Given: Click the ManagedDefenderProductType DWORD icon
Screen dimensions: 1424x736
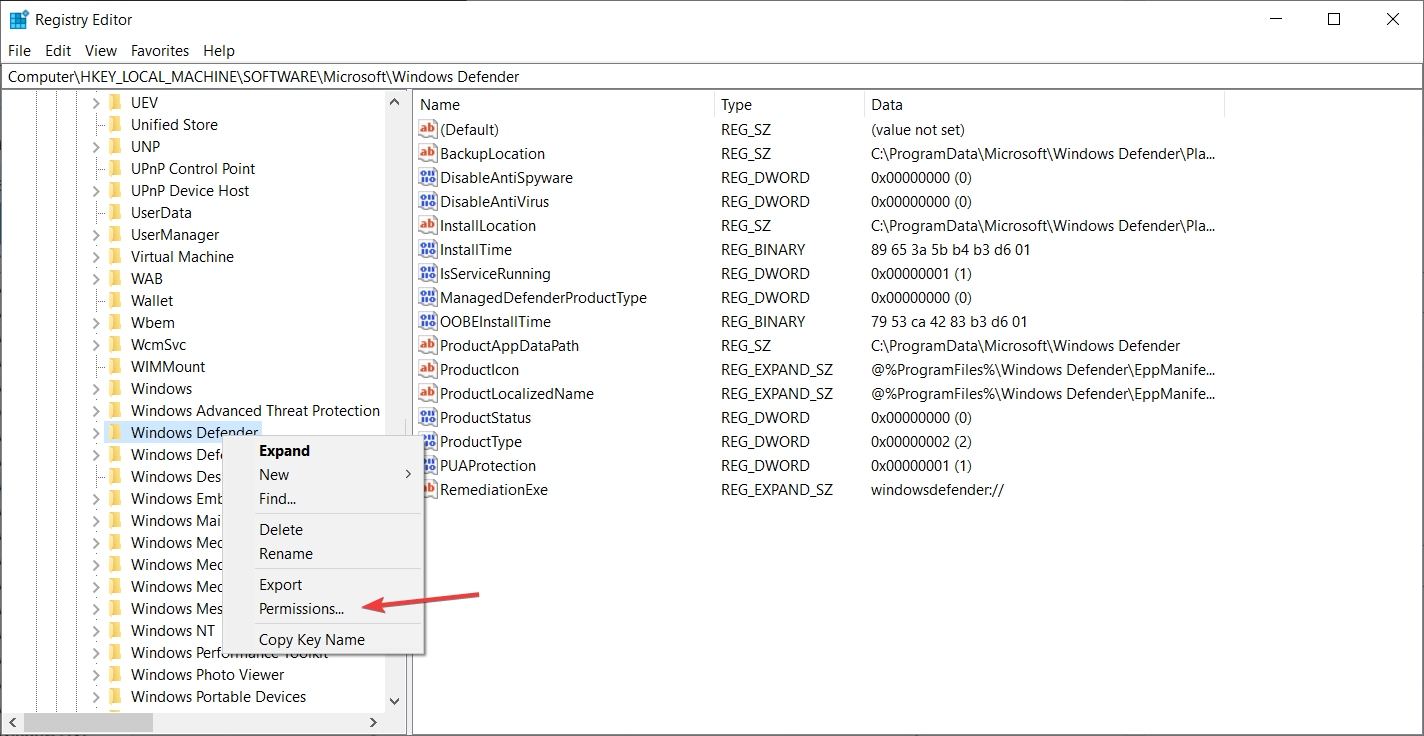Looking at the screenshot, I should 428,297.
